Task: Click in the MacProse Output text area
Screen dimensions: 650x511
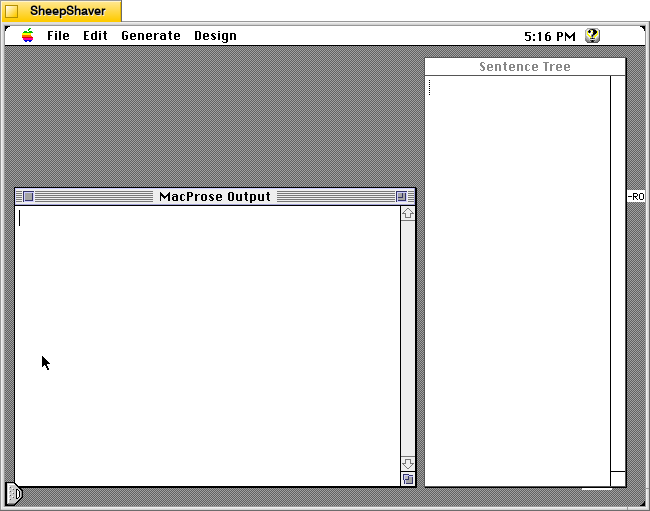Action: 208,346
